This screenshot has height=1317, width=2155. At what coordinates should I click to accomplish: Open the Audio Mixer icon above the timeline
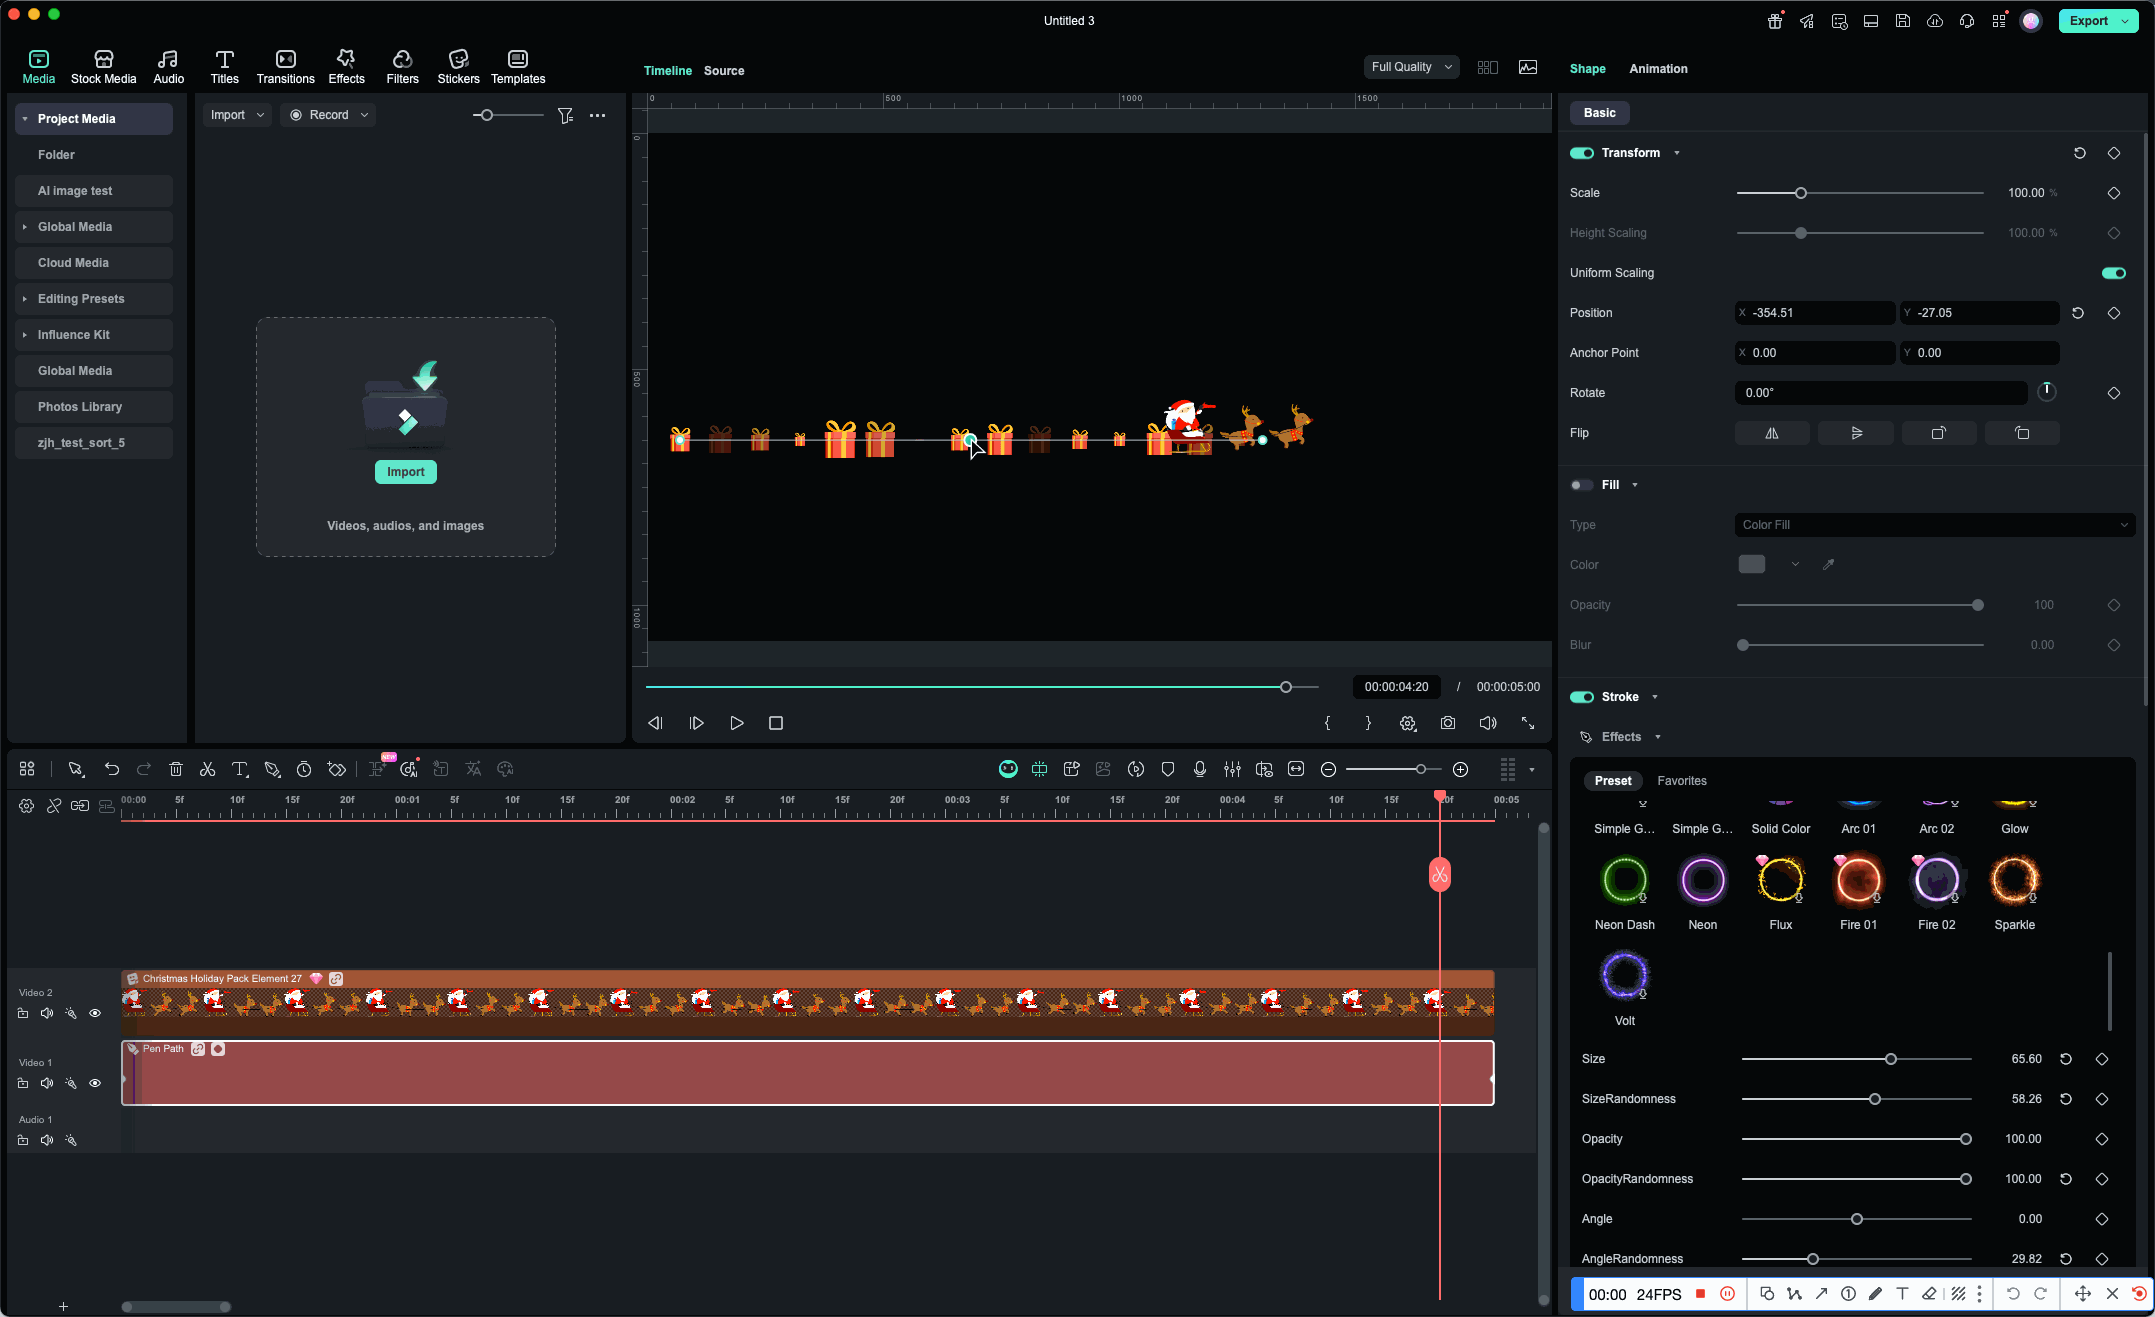point(1233,769)
